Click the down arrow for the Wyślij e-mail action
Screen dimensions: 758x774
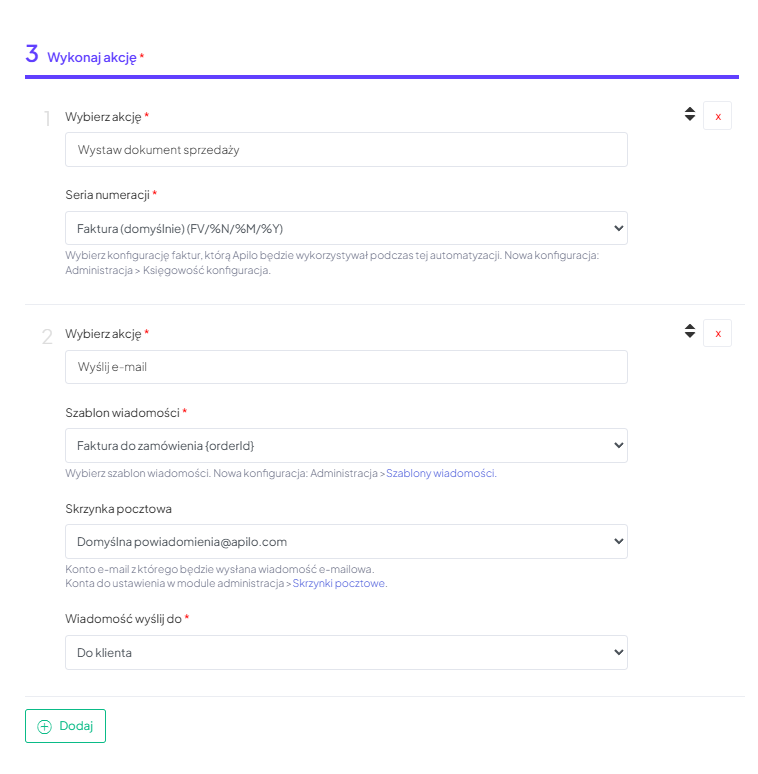(x=689, y=336)
